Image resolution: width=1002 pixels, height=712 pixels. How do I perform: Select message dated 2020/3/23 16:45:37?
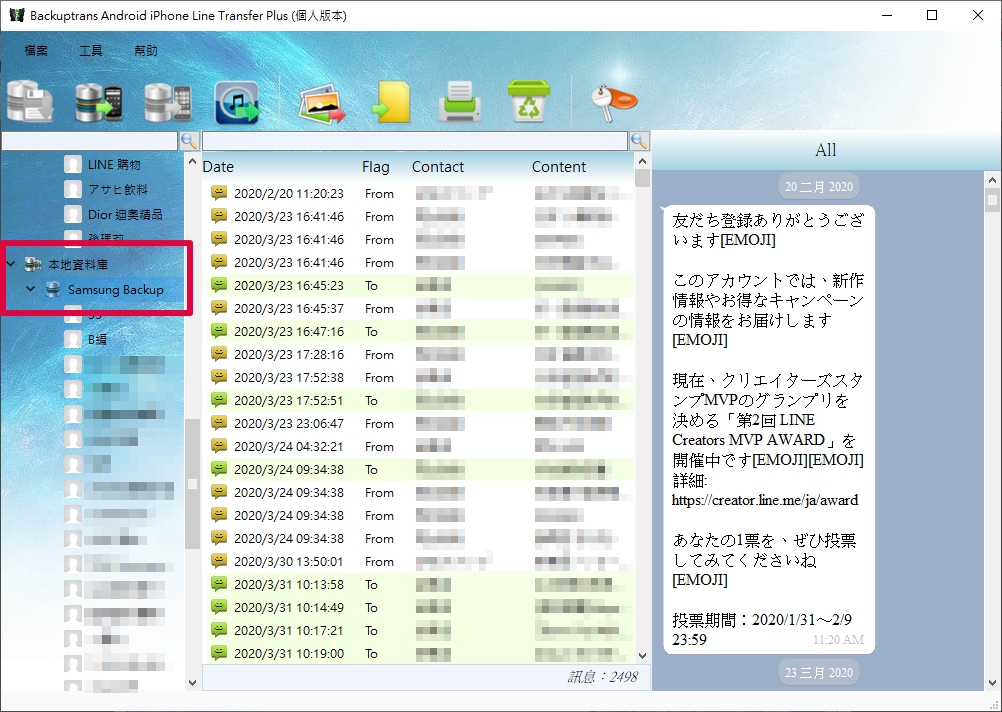tap(419, 308)
